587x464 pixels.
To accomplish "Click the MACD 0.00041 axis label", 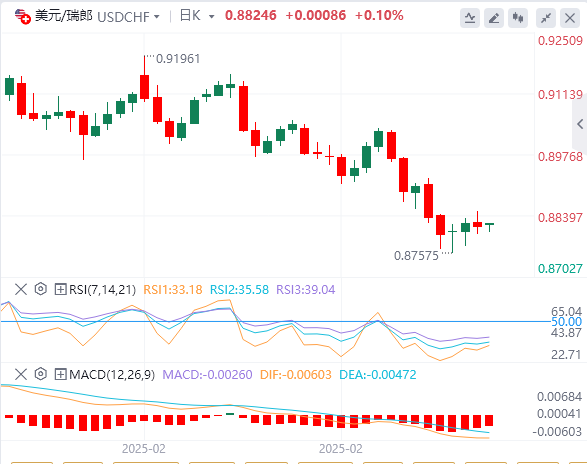I will click(559, 414).
